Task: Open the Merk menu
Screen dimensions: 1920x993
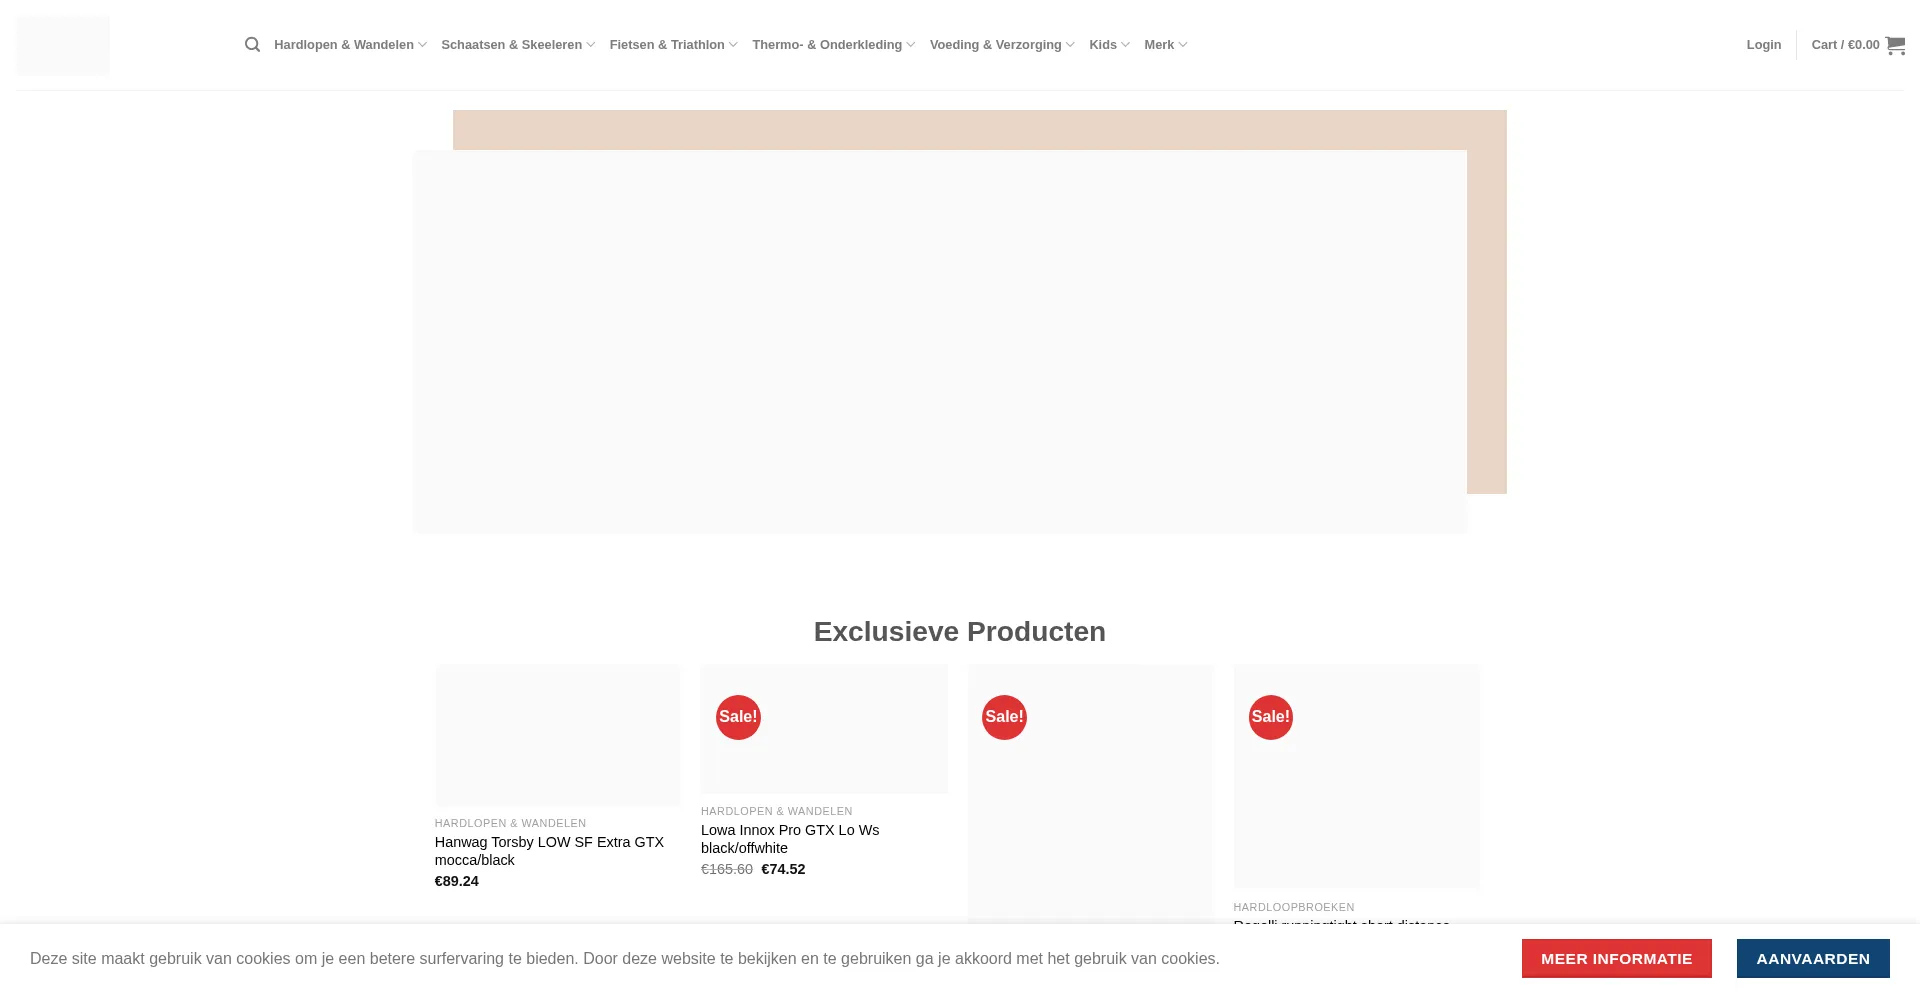Action: coord(1165,45)
